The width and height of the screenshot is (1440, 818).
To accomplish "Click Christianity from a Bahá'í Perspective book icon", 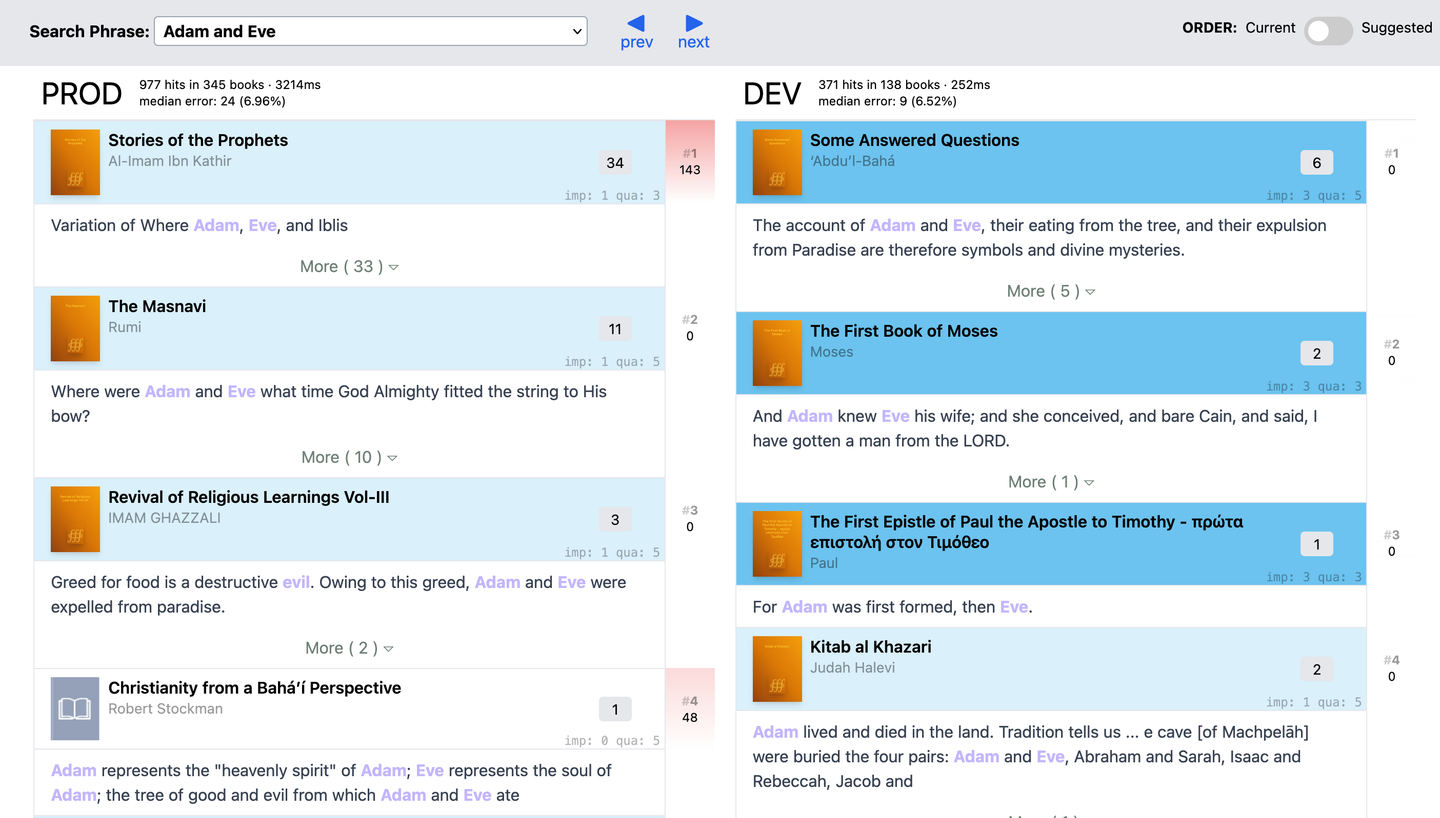I will tap(75, 709).
